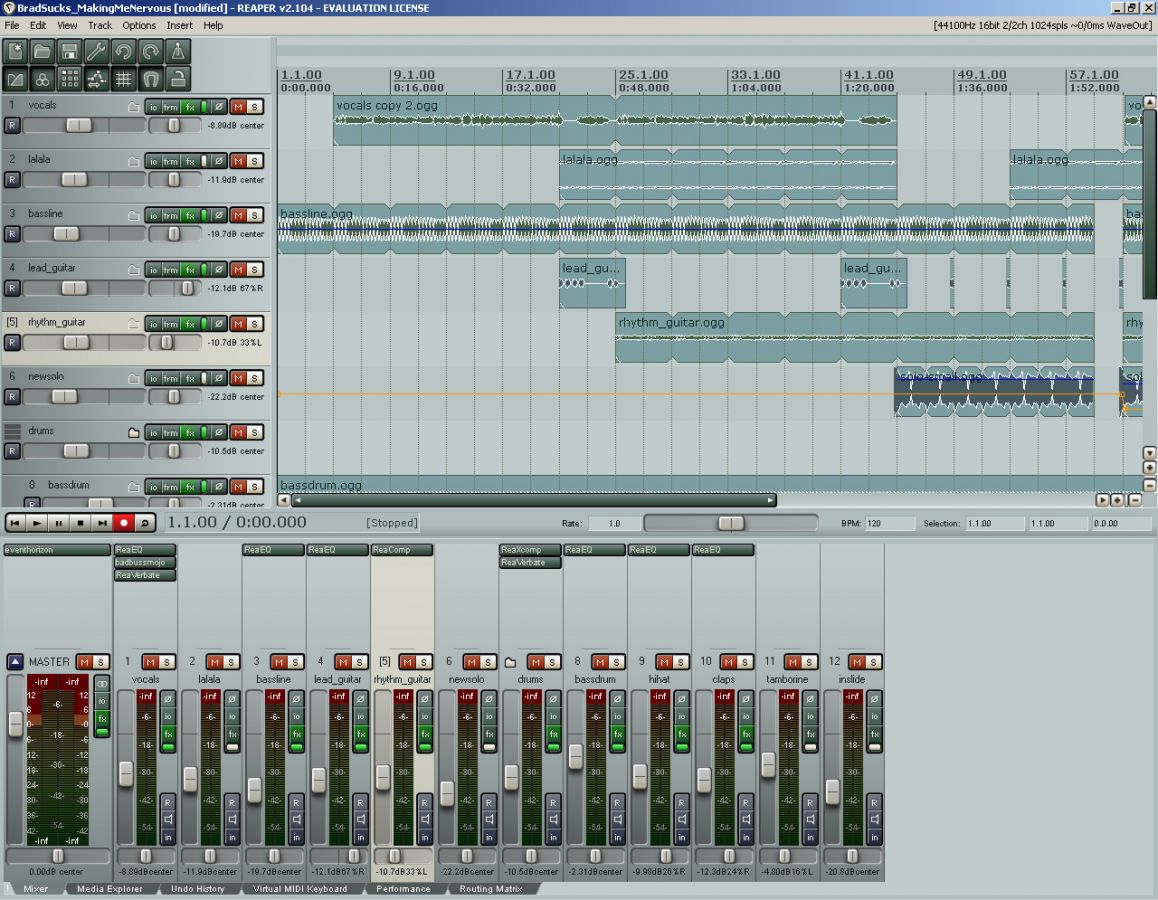This screenshot has width=1158, height=900.
Task: Solo the newsolo track in track panel
Action: tap(255, 378)
